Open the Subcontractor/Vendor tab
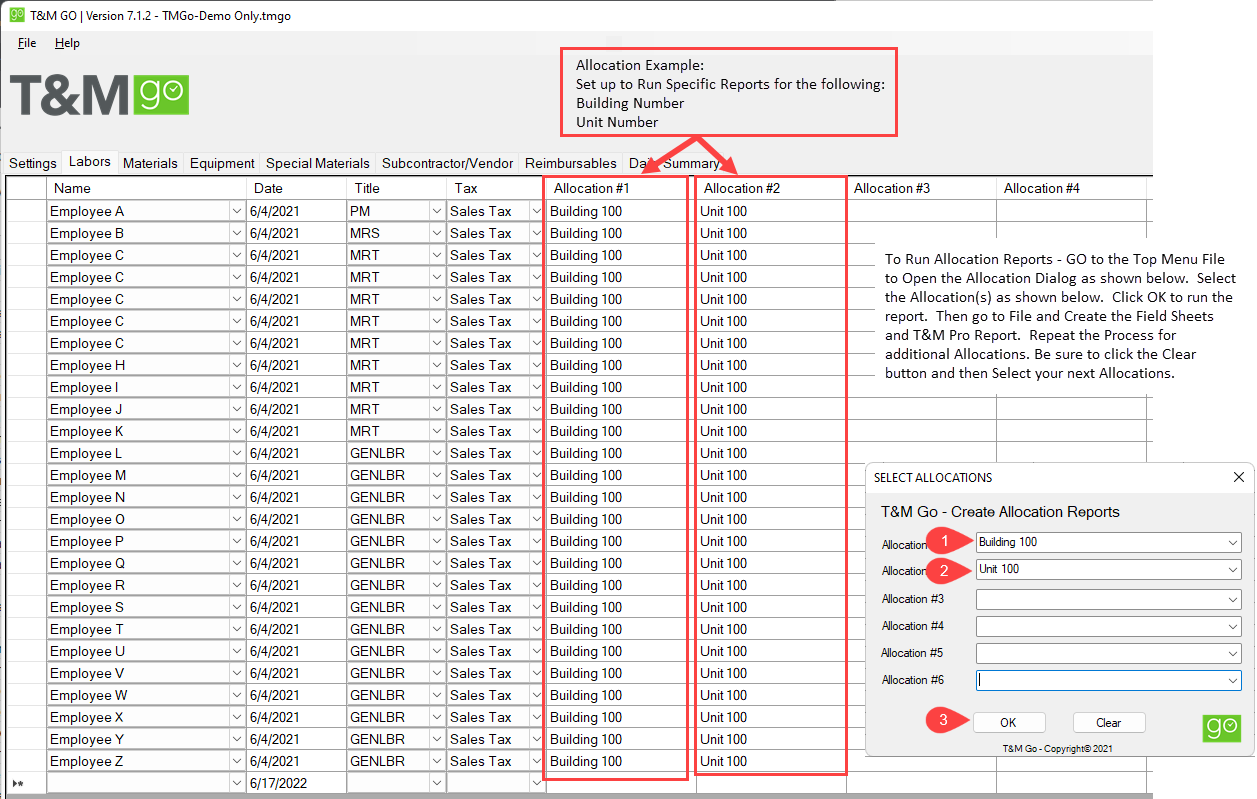The image size is (1257, 799). pos(448,163)
